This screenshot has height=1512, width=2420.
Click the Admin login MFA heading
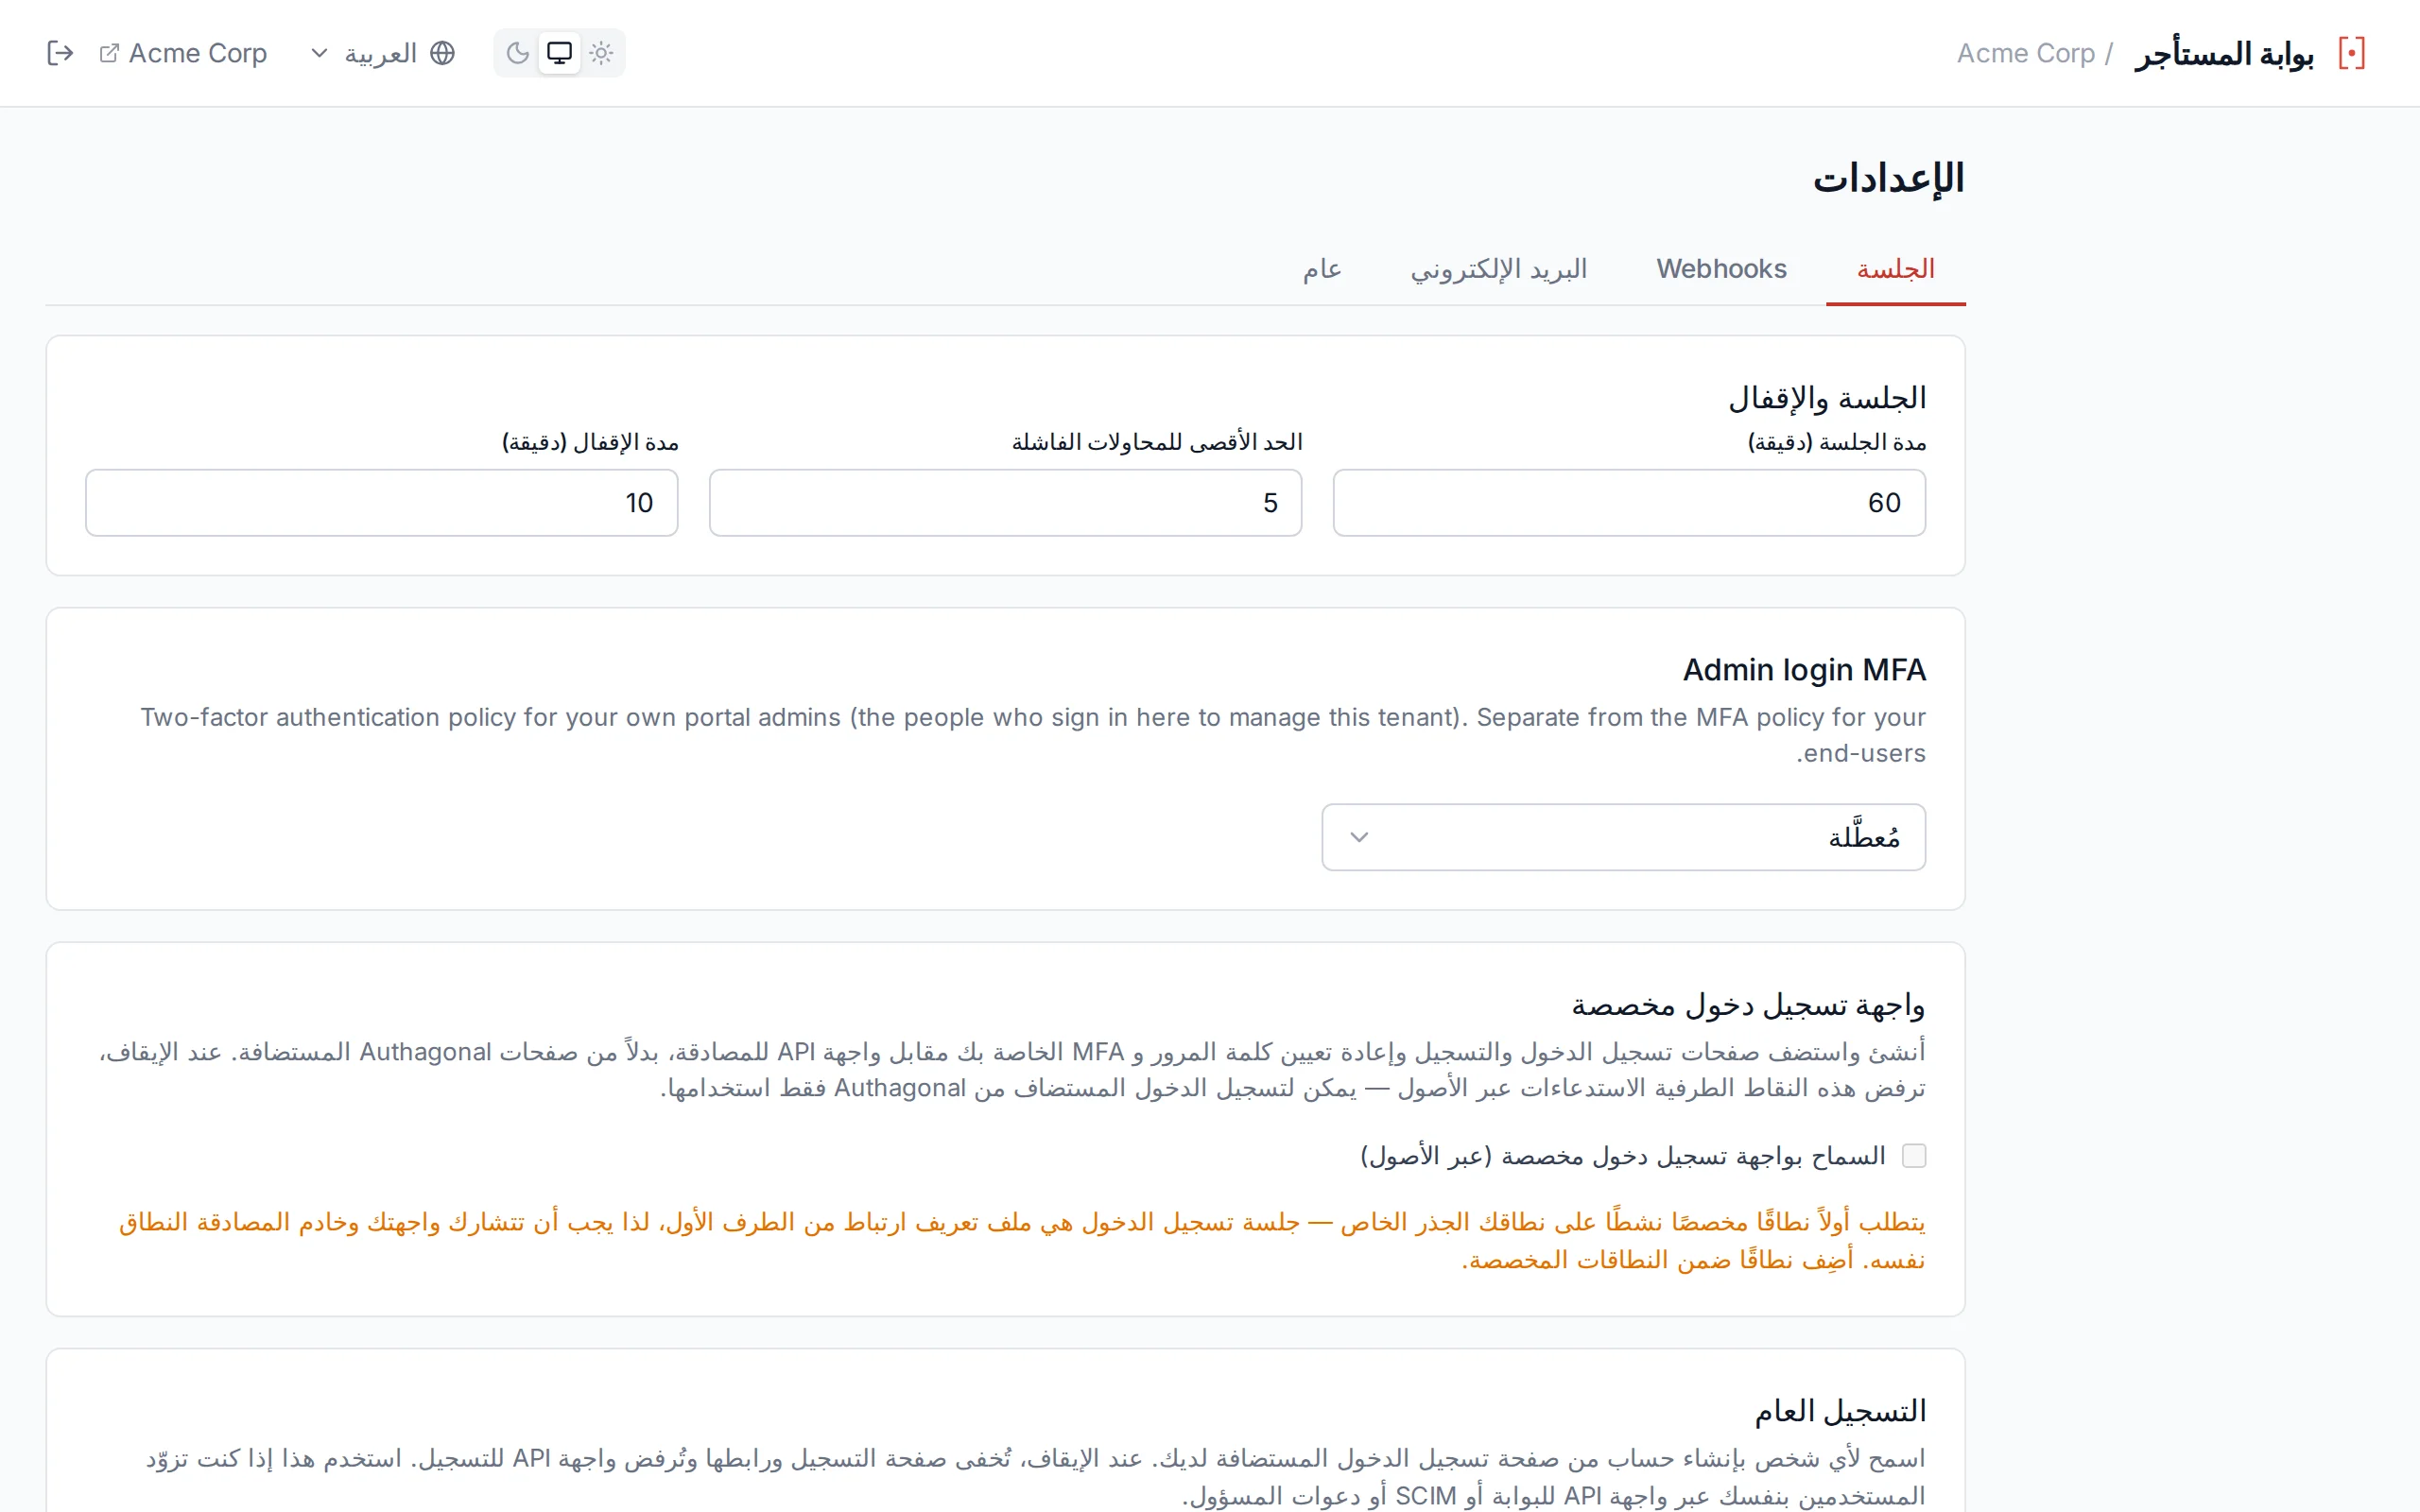pyautogui.click(x=1804, y=670)
